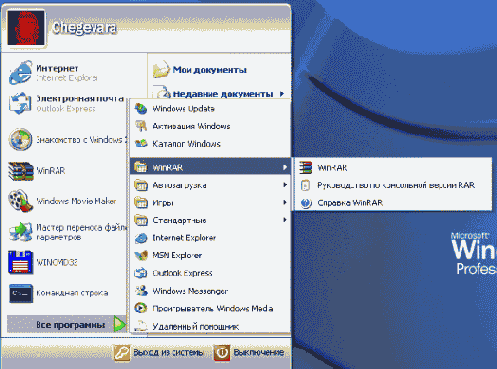
Task: Click the Windows Update globe icon
Action: coord(141,109)
